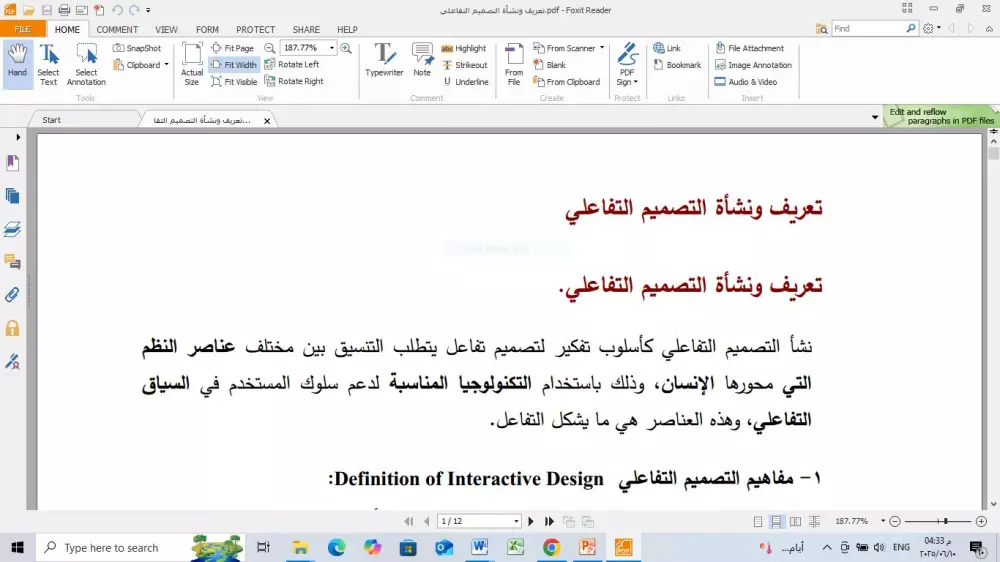
Task: Switch to facing pages layout
Action: [795, 522]
